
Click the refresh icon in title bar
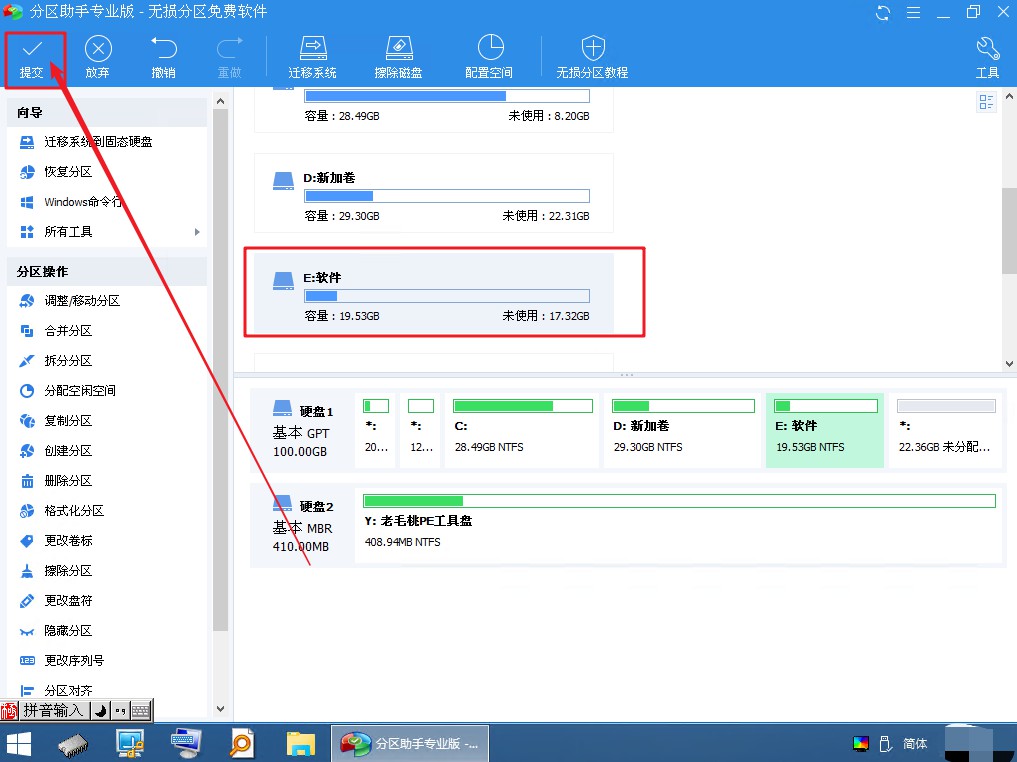click(883, 12)
